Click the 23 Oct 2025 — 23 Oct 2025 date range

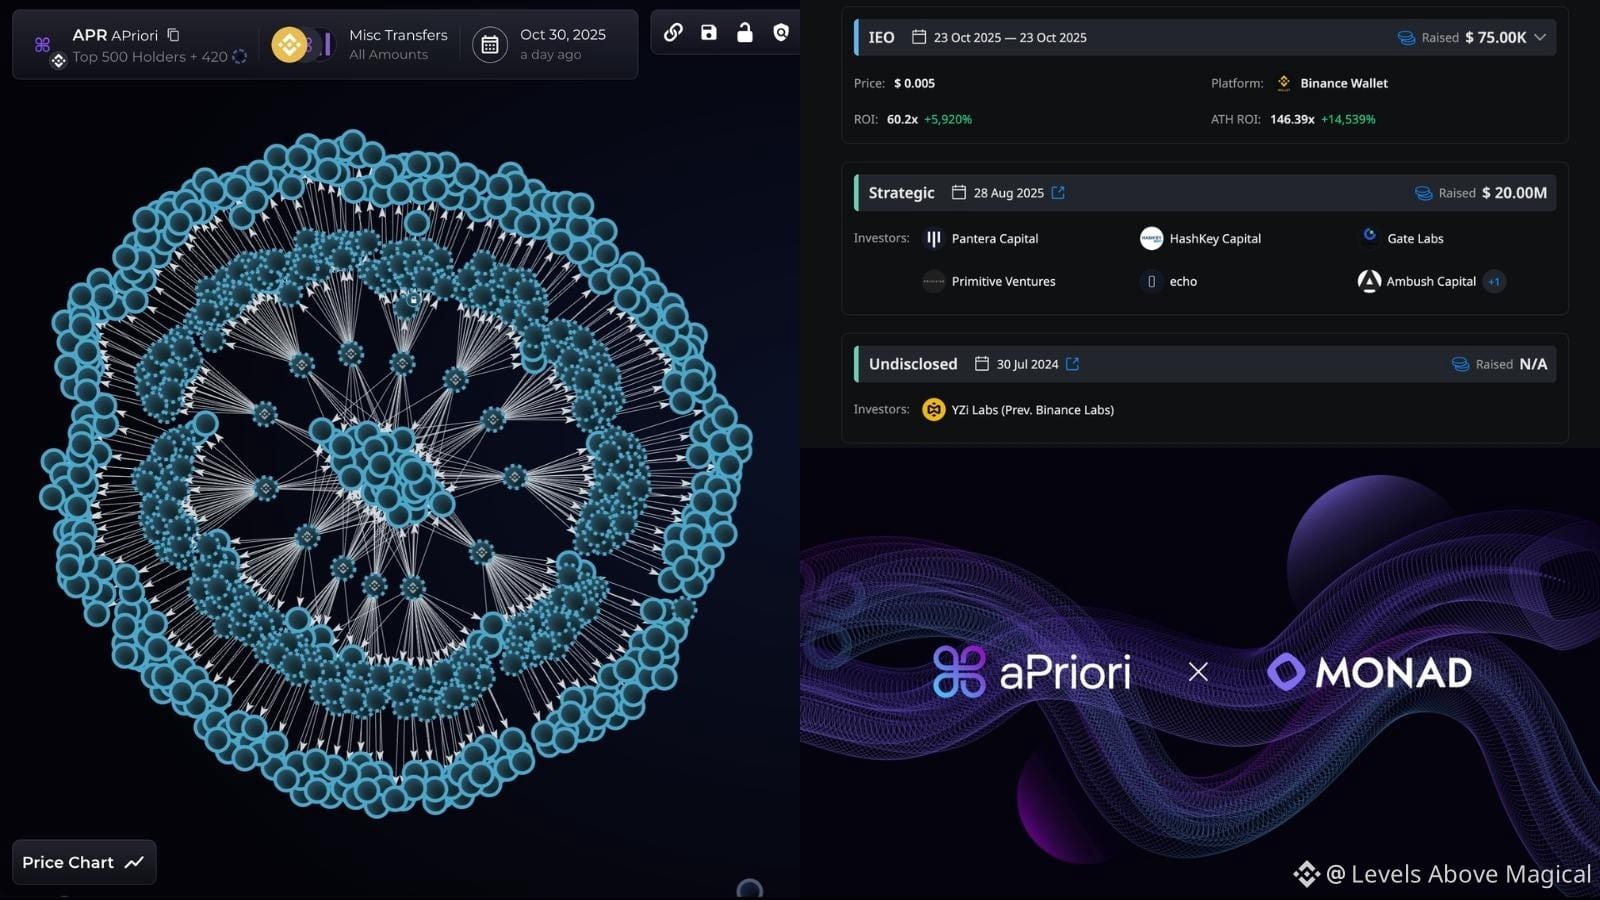(1010, 37)
